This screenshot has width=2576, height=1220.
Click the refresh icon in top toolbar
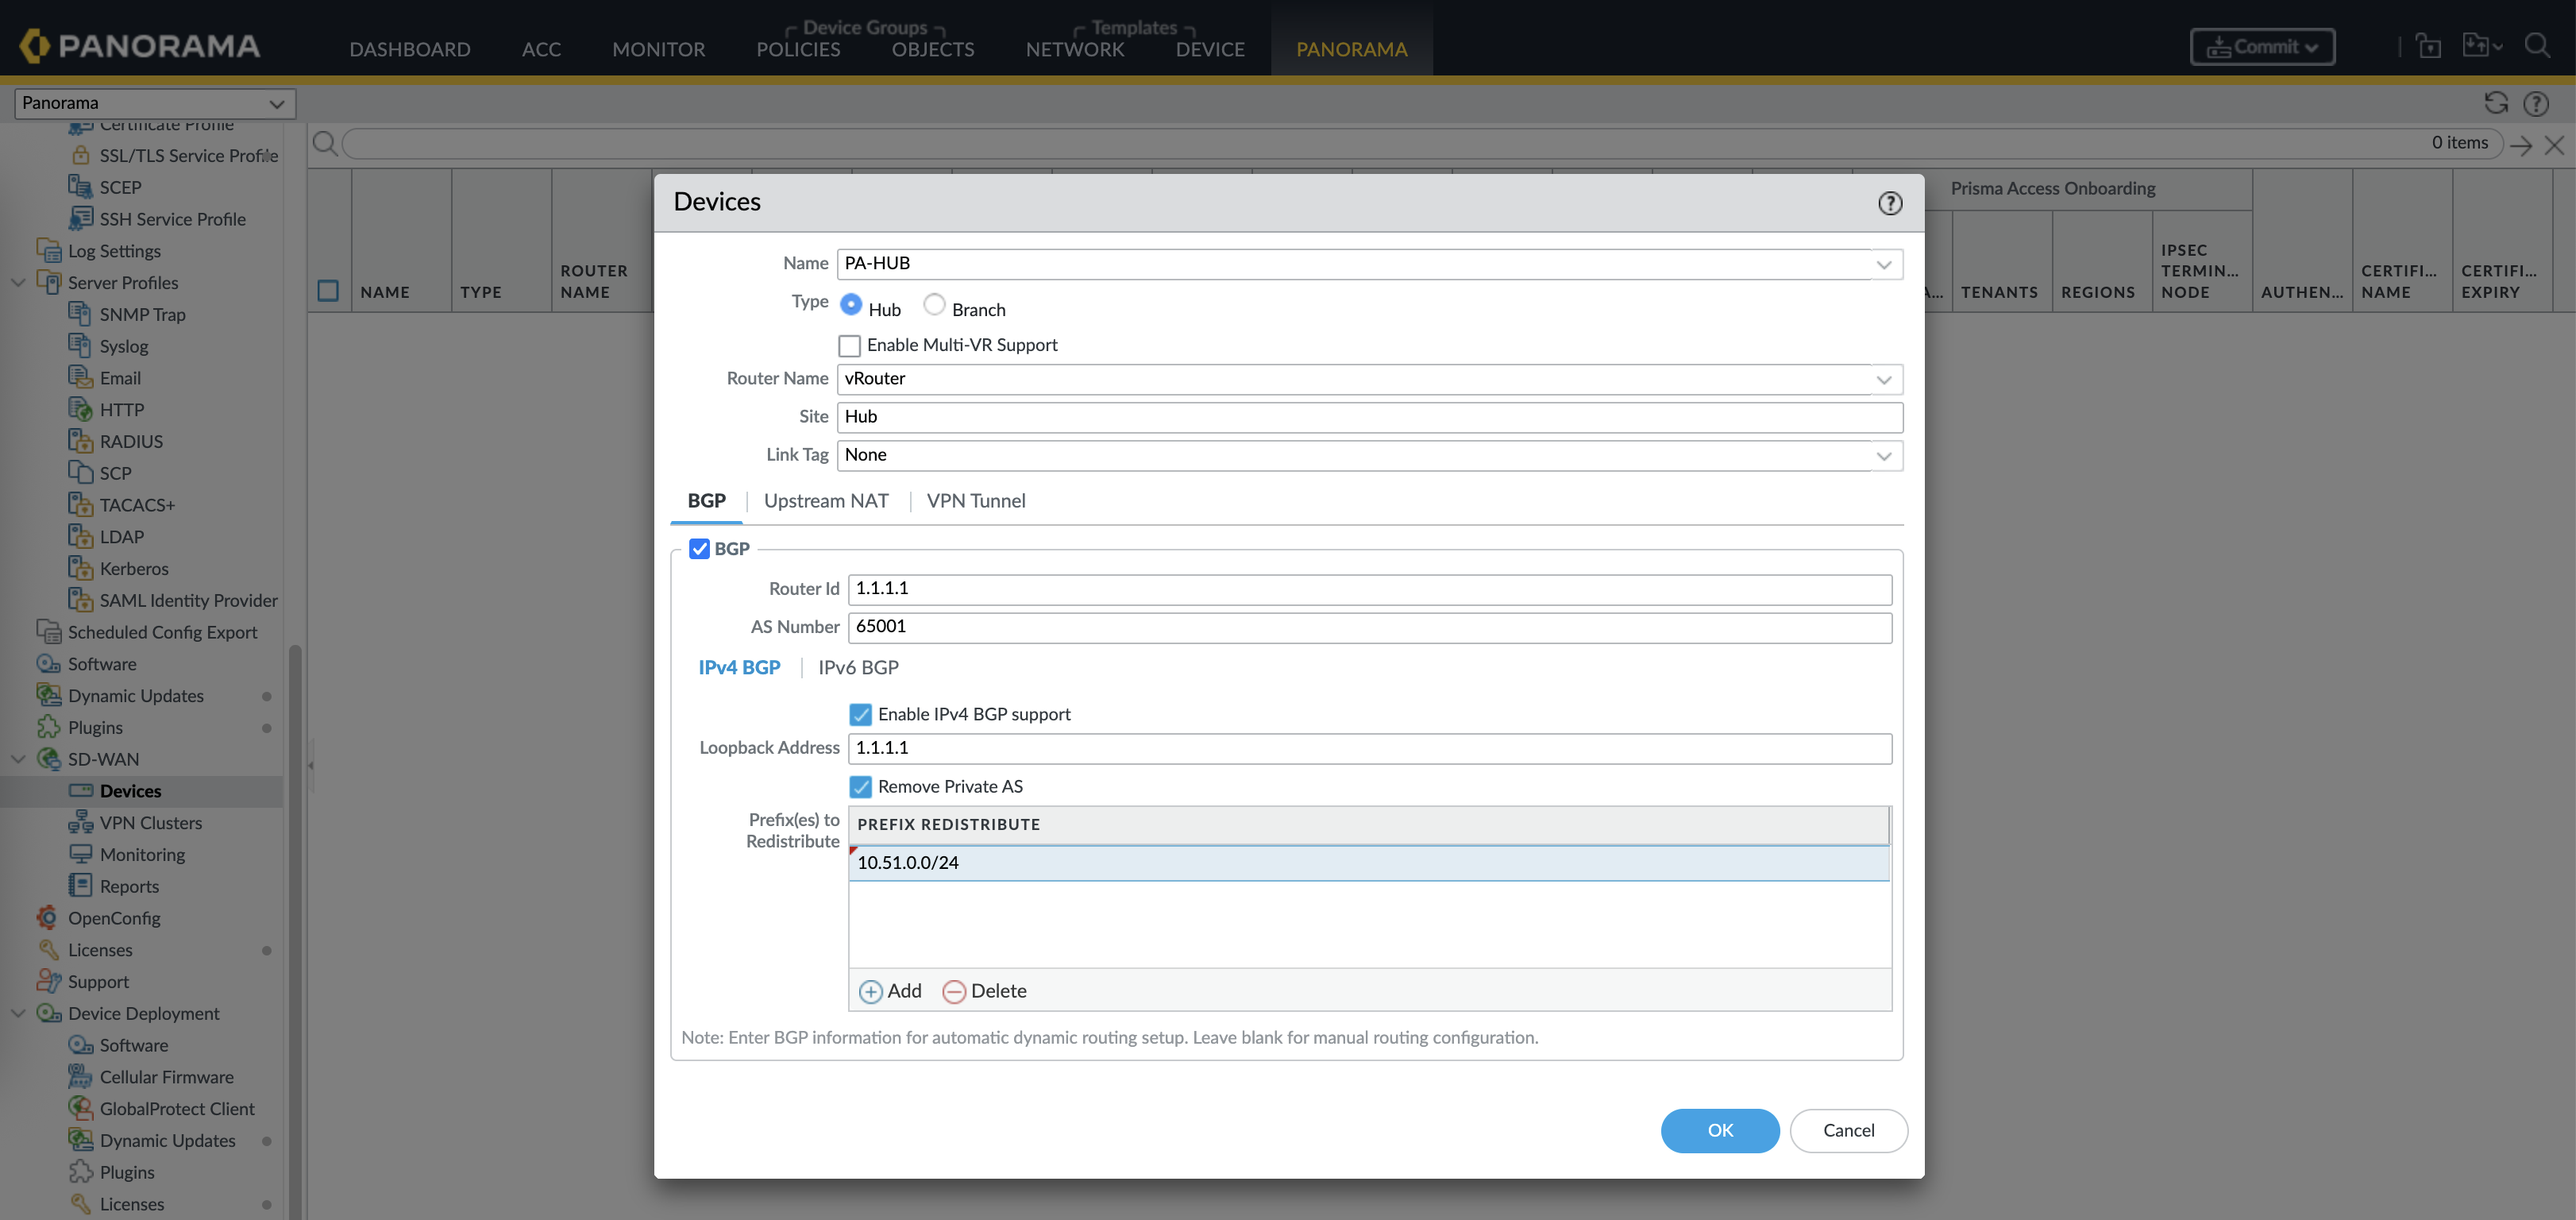tap(2496, 103)
